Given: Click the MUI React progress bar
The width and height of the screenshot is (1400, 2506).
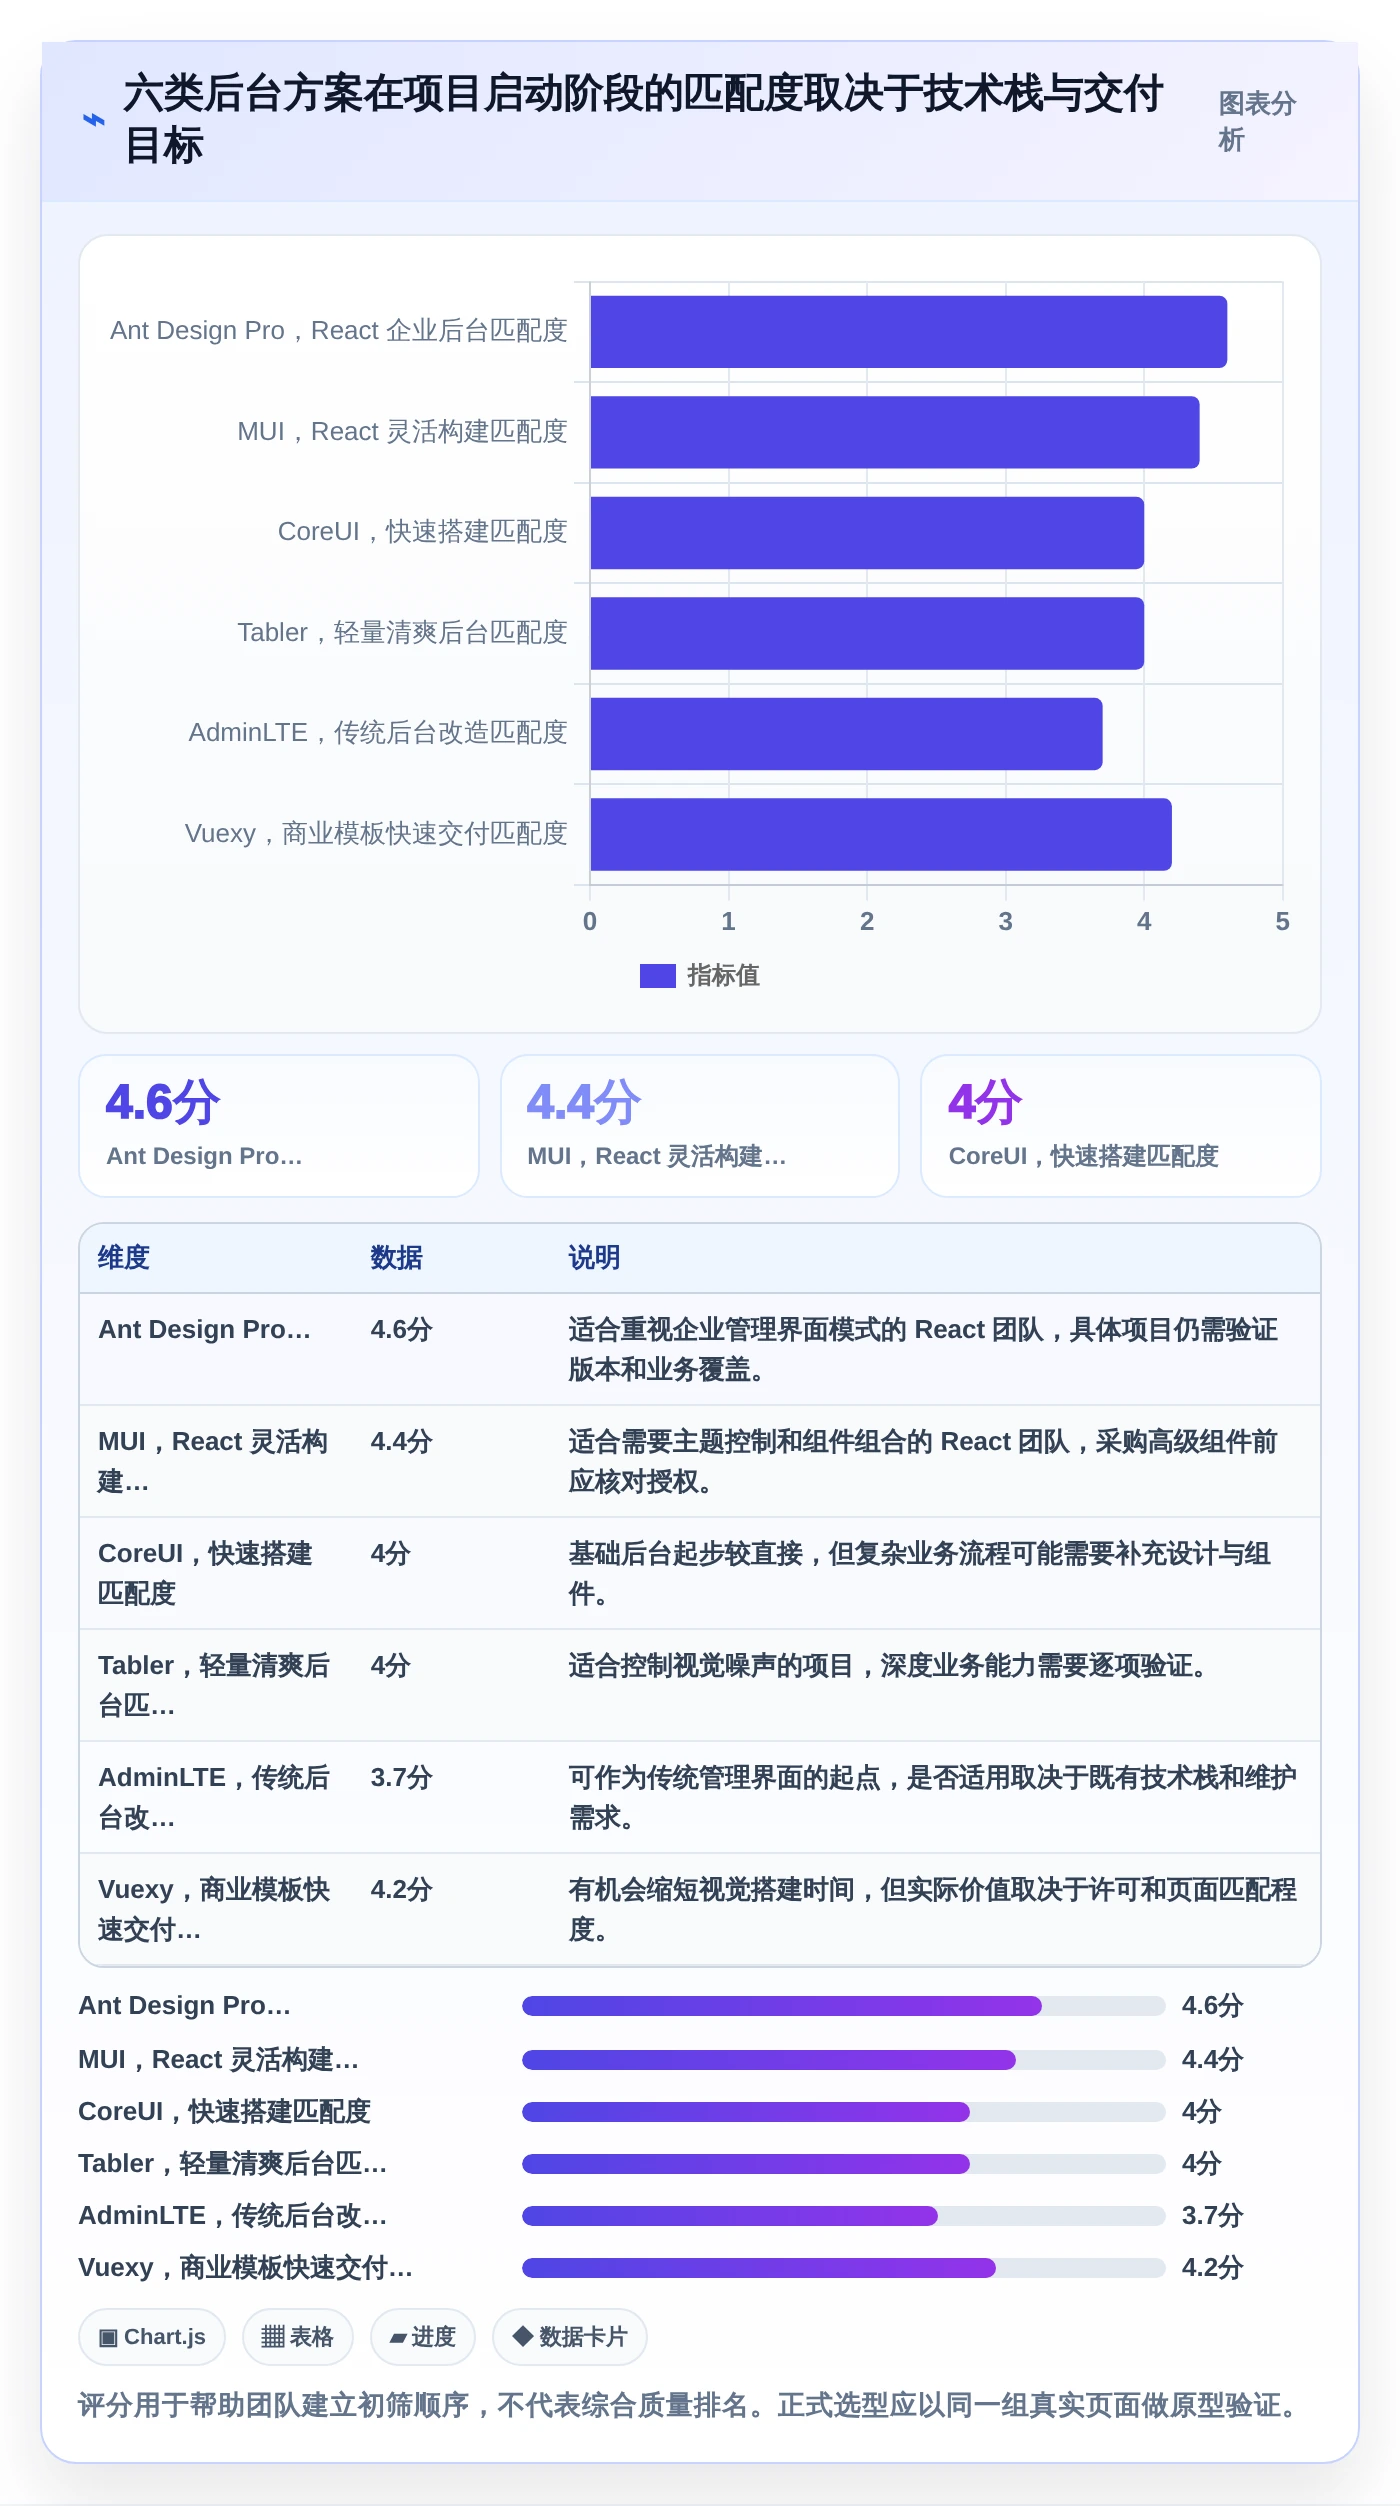Looking at the screenshot, I should pyautogui.click(x=843, y=2059).
